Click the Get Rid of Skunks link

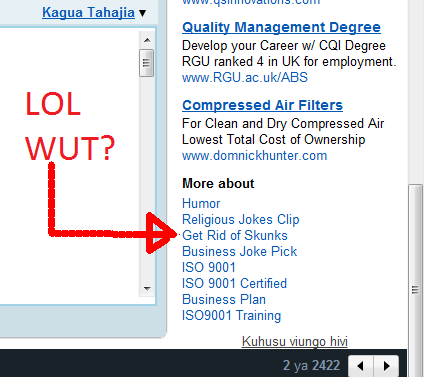point(235,235)
